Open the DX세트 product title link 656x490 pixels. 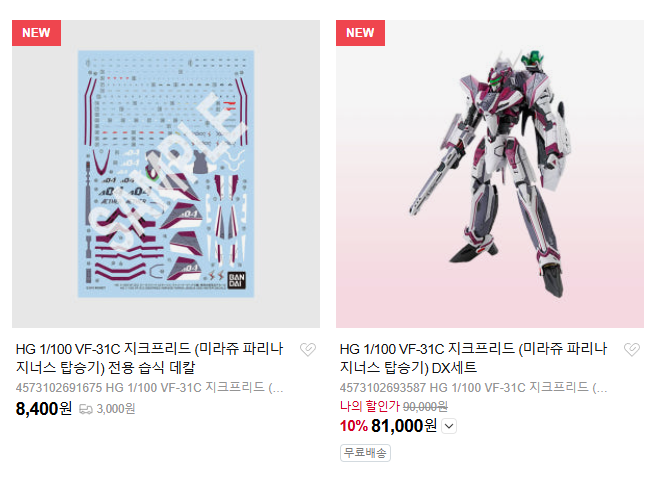473,358
